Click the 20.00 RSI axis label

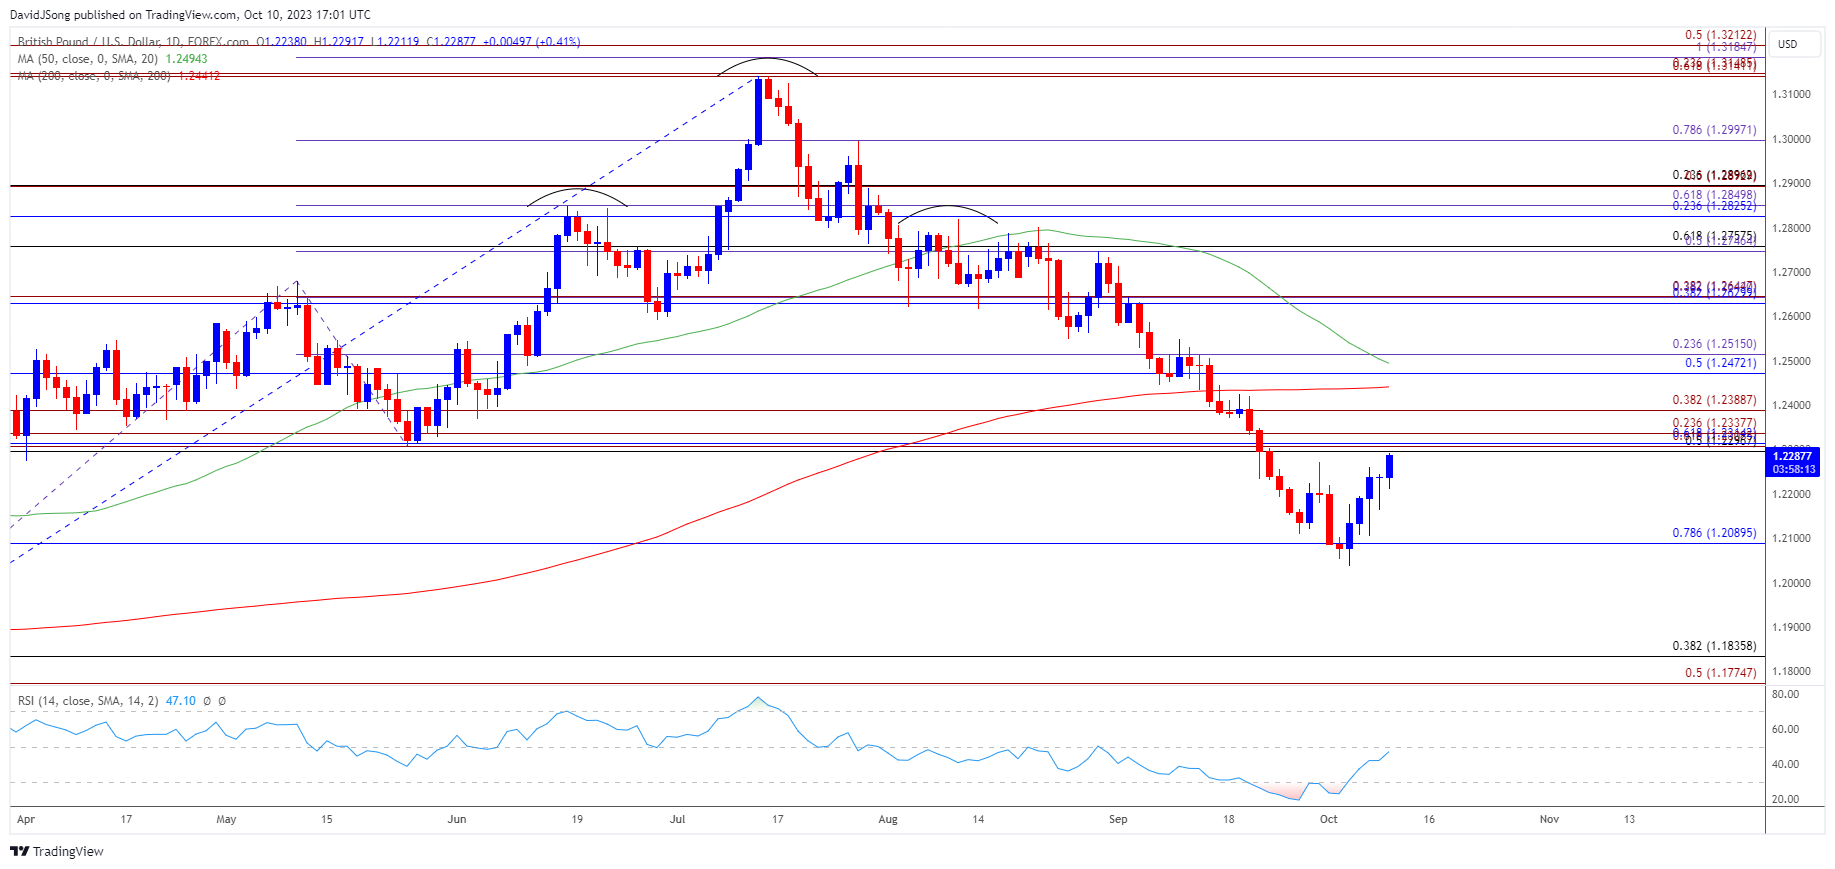click(1785, 800)
